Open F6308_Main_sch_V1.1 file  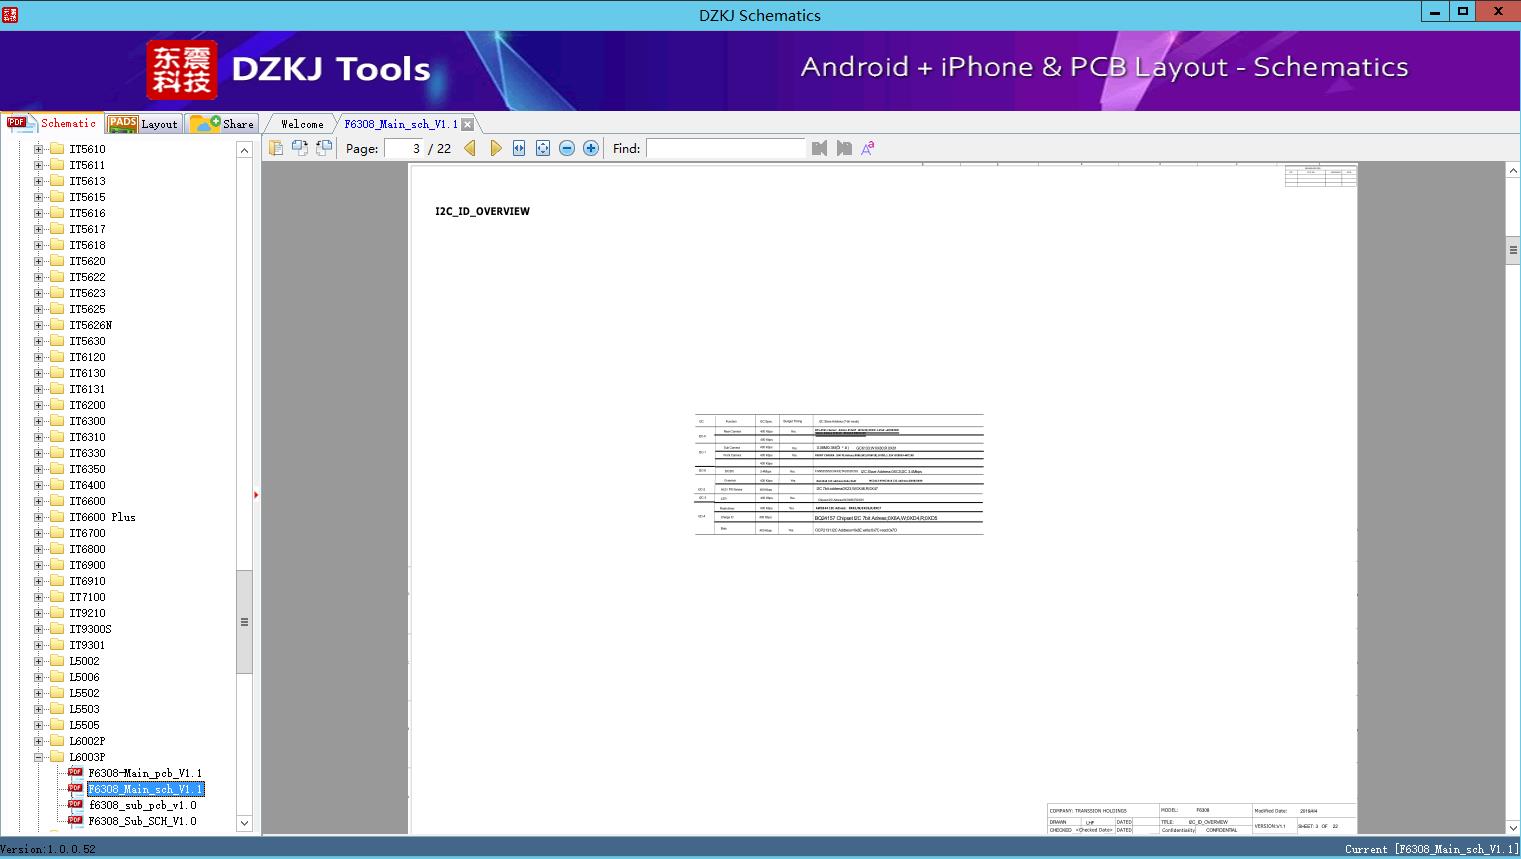pos(145,789)
